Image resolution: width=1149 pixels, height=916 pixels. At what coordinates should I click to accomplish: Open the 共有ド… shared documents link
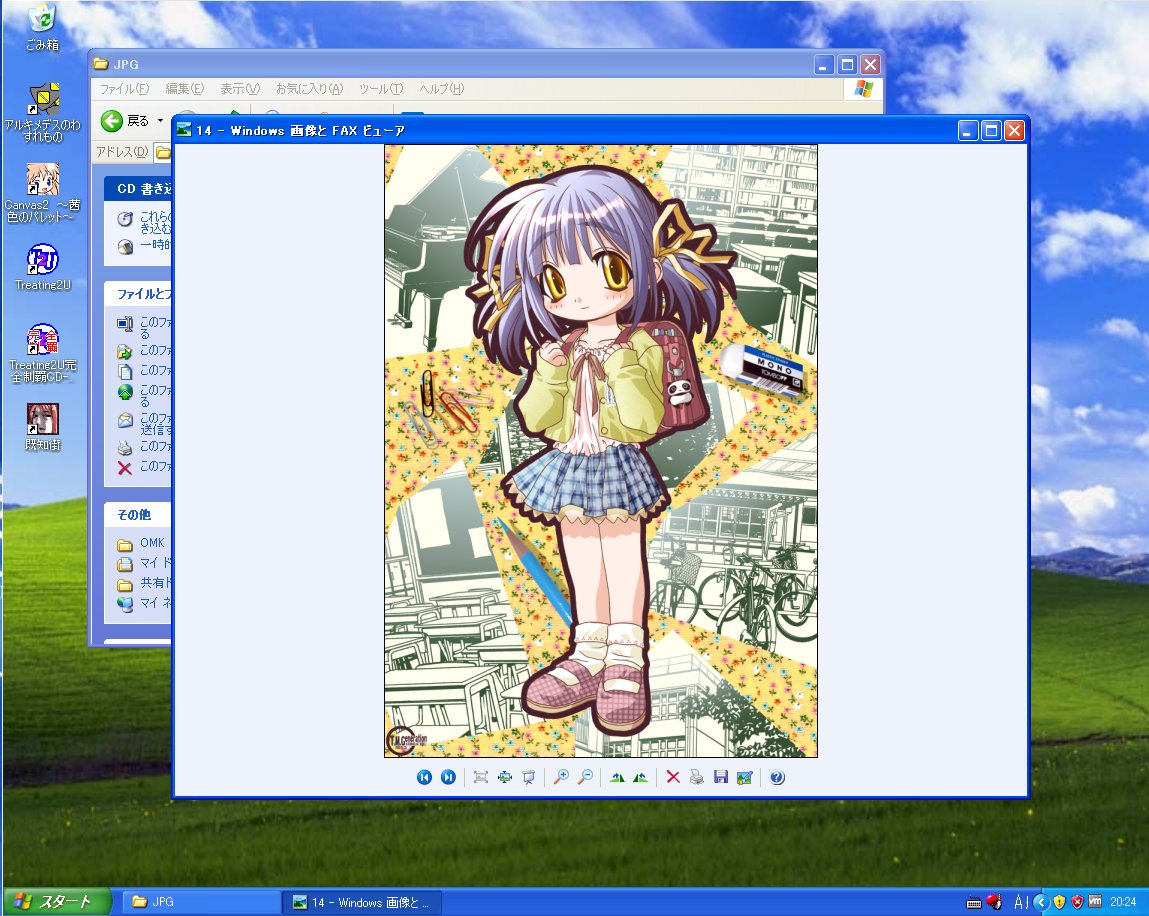155,583
